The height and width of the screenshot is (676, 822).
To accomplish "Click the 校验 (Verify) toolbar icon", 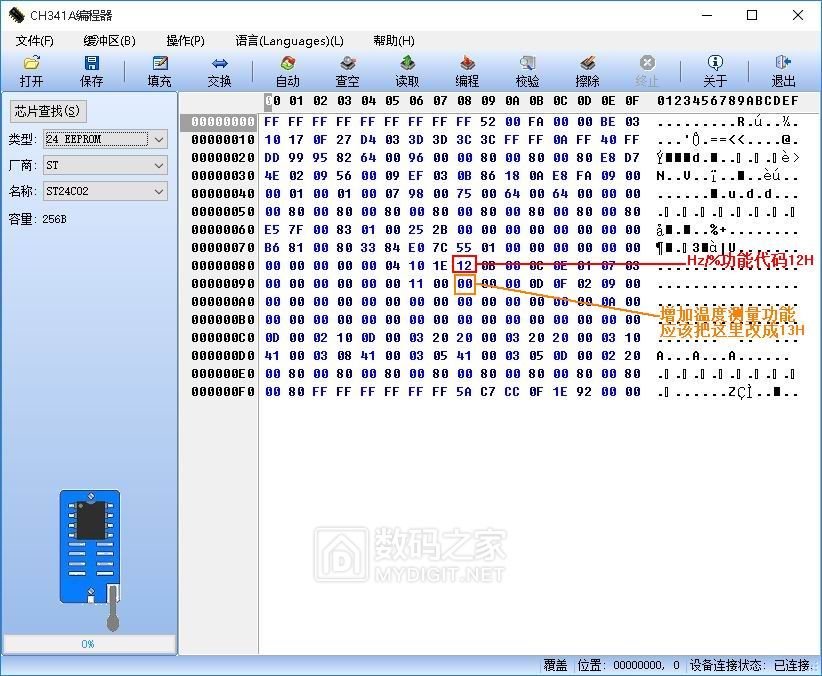I will coord(527,71).
